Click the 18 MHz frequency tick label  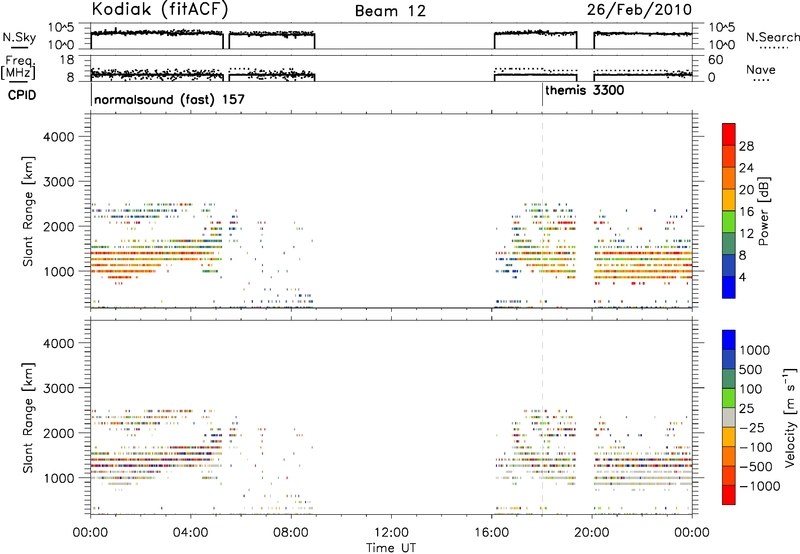(67, 60)
